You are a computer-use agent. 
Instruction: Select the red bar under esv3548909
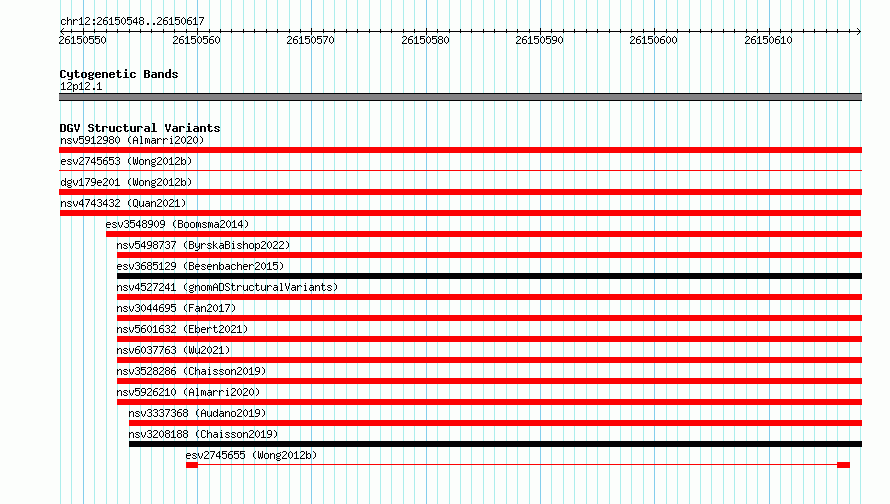484,234
